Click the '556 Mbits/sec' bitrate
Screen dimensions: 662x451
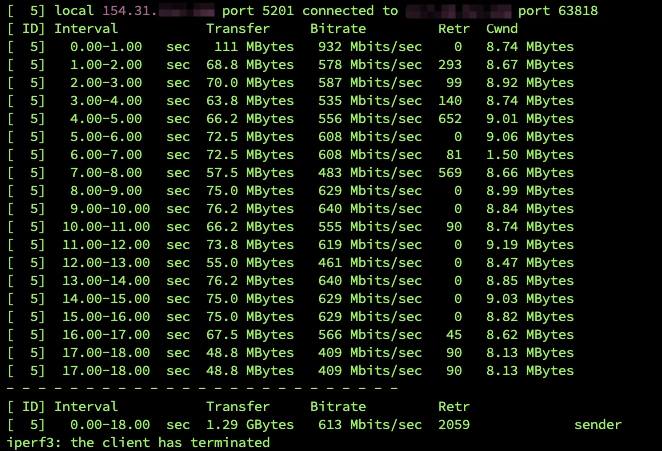pos(370,119)
